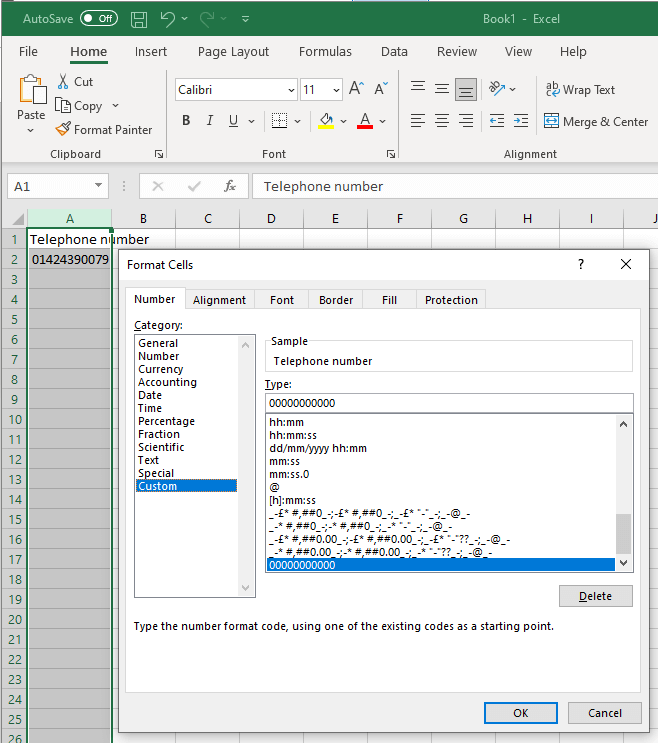Open Customize Quick Access Toolbar arrow
Image resolution: width=658 pixels, height=743 pixels.
click(245, 19)
